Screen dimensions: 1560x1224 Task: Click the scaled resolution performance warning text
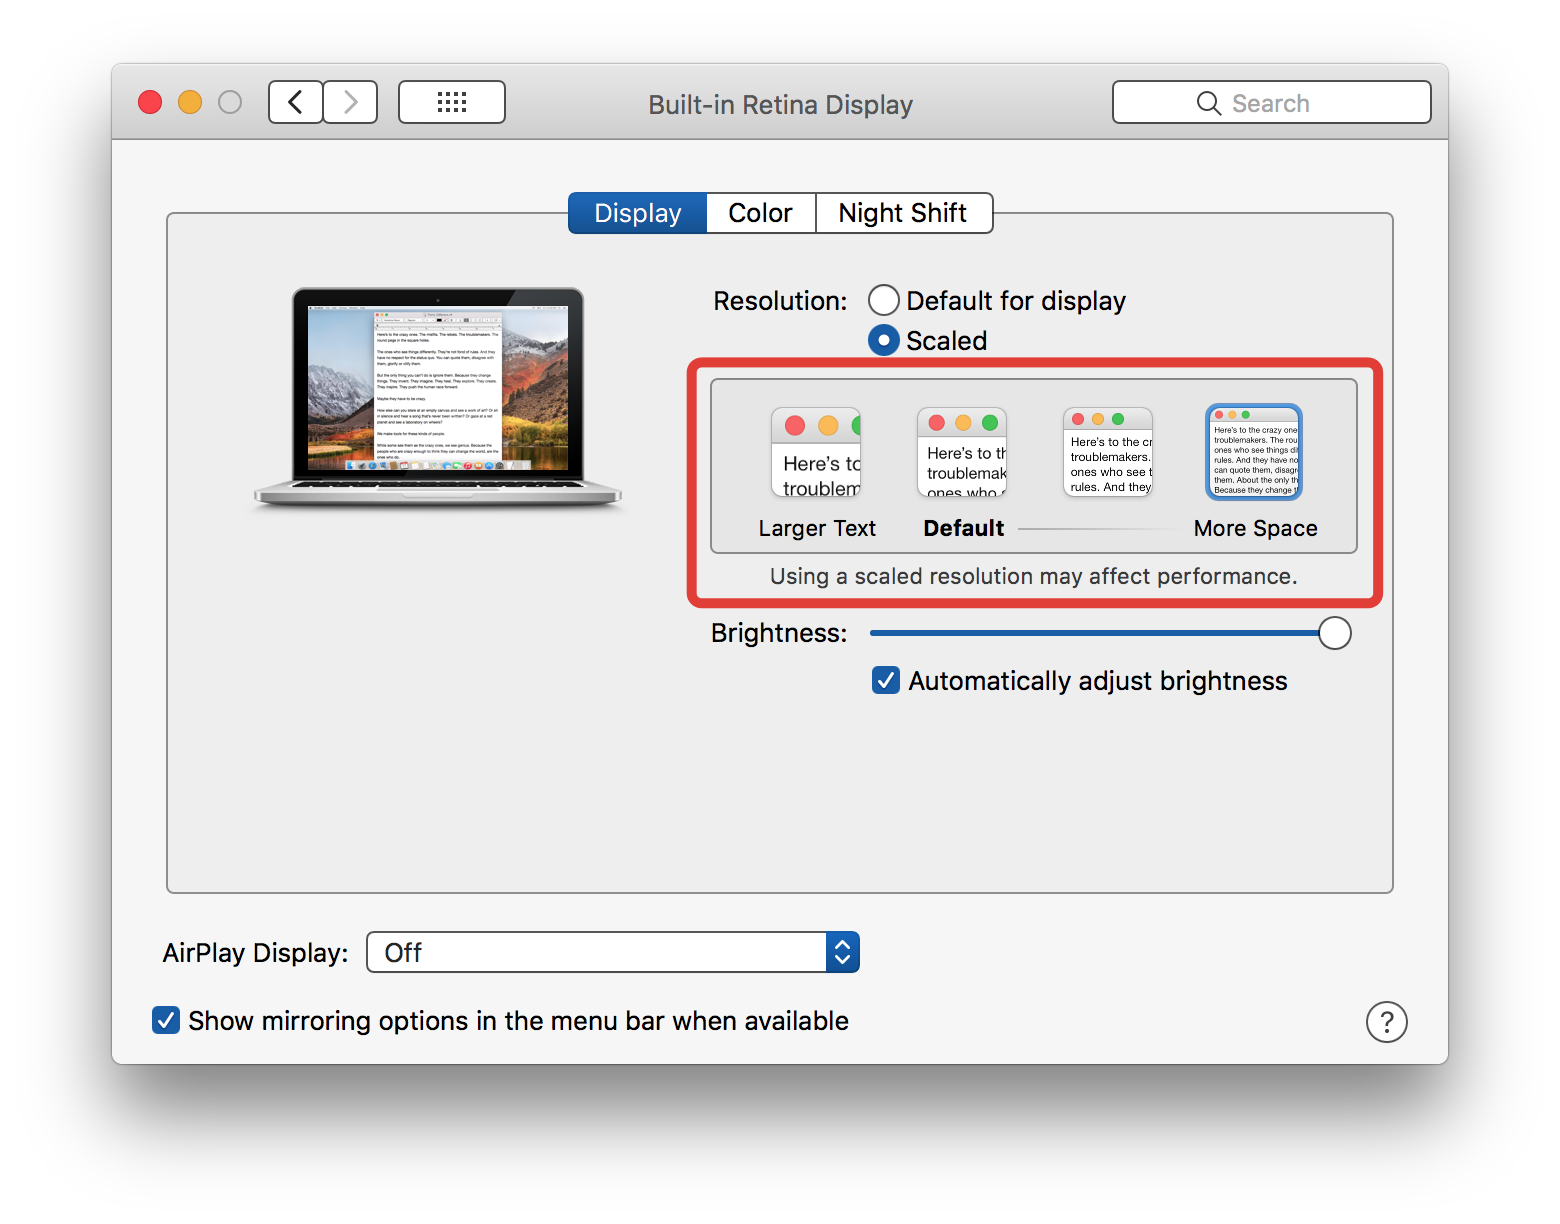(x=1034, y=576)
